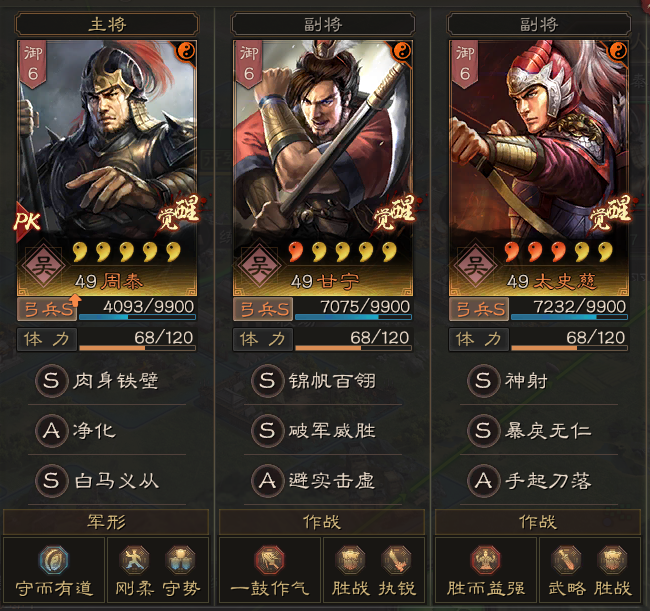Click 周泰's 弓兵S troop type label
Image resolution: width=650 pixels, height=611 pixels.
(x=47, y=309)
